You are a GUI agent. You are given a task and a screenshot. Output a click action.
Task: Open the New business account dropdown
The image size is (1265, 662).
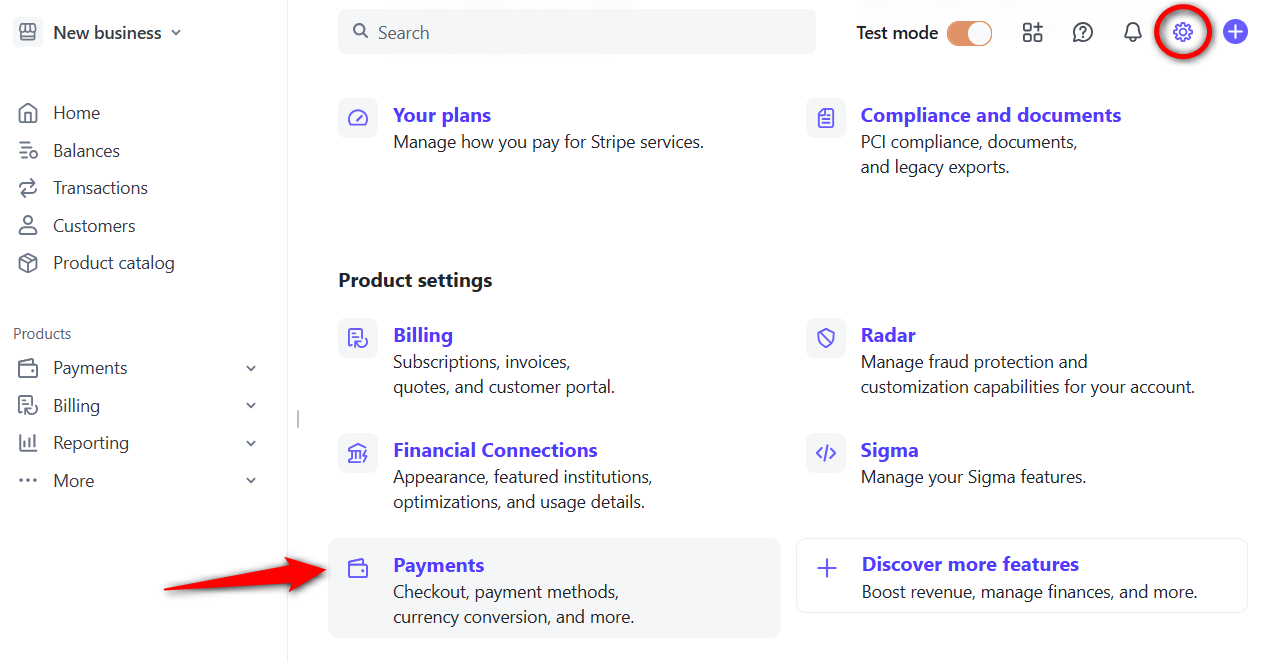[118, 32]
